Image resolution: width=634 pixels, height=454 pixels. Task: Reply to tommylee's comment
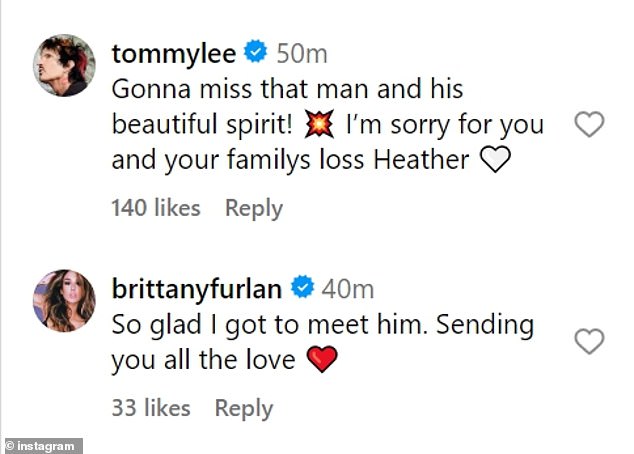254,209
